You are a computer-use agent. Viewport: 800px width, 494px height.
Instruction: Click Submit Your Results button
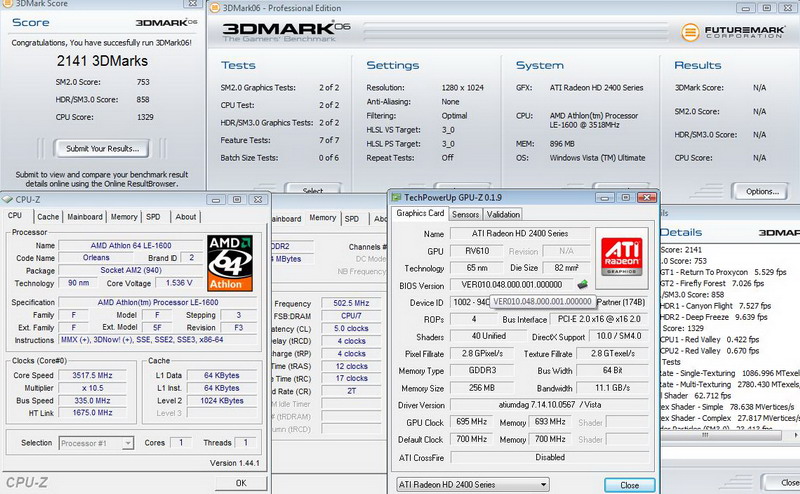pyautogui.click(x=103, y=149)
